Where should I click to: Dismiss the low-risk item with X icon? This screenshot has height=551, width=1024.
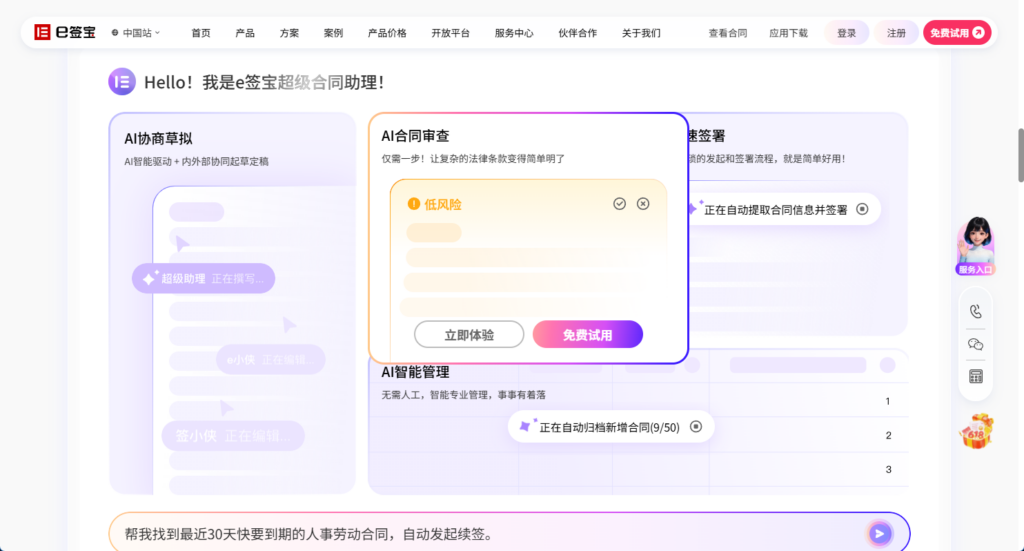(643, 204)
